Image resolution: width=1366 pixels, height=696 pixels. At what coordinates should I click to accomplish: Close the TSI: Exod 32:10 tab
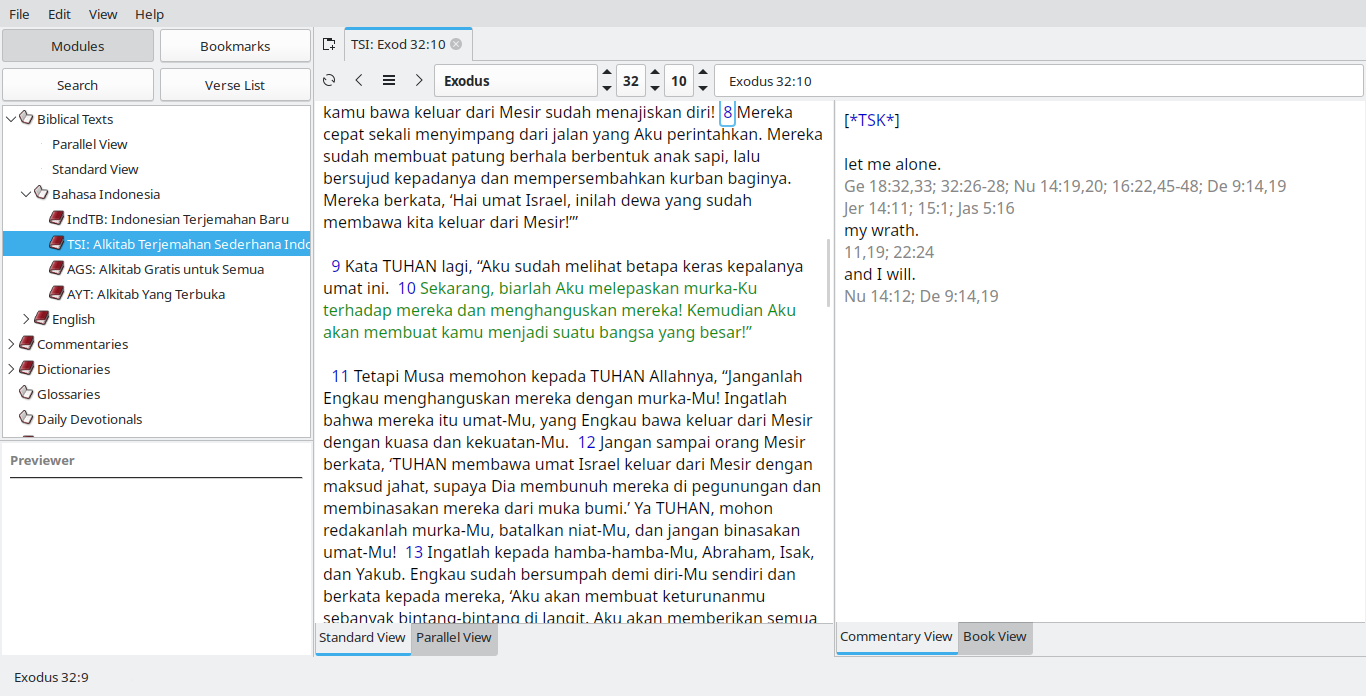(456, 44)
